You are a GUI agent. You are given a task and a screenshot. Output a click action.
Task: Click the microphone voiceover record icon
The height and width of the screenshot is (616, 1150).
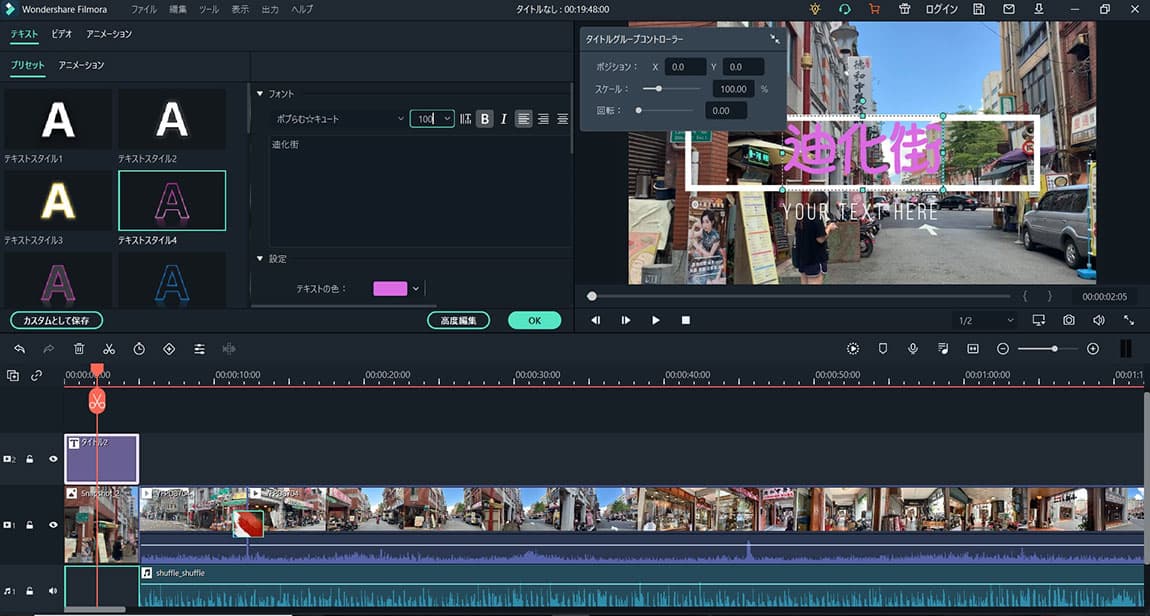coord(913,348)
